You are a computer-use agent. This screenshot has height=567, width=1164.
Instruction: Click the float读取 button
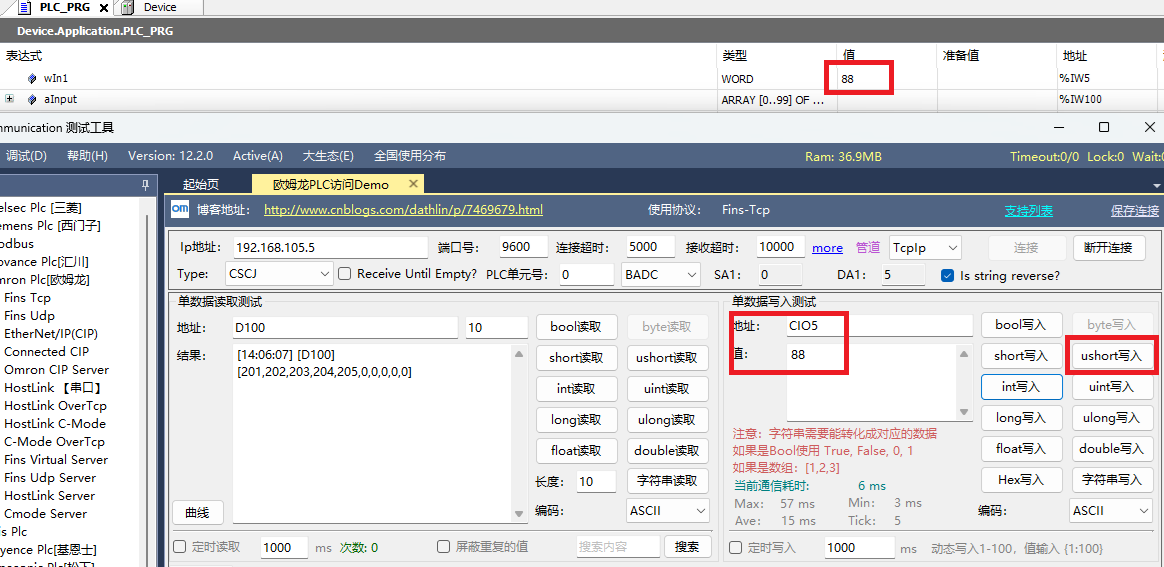point(575,450)
